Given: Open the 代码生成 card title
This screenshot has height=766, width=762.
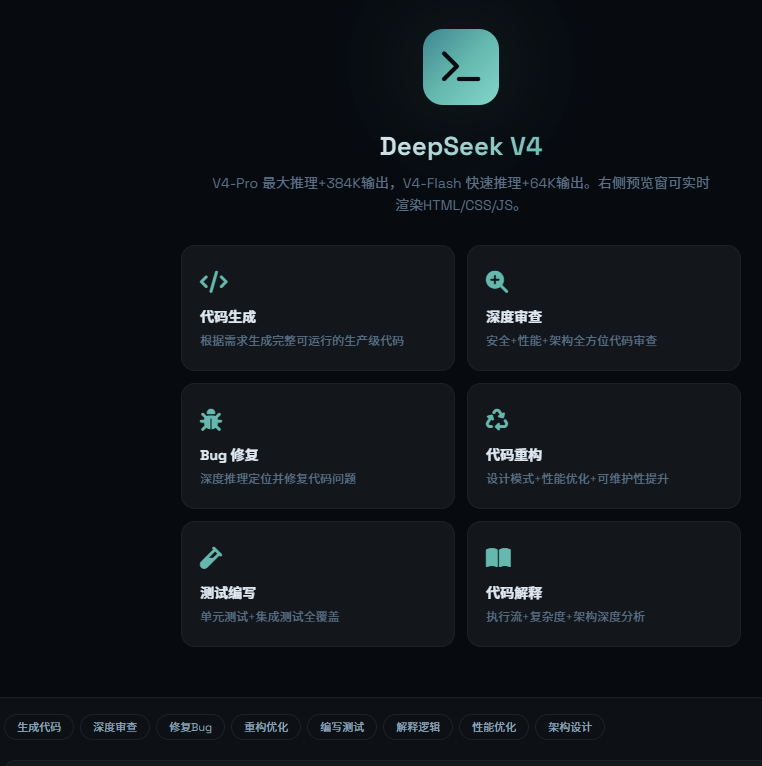Looking at the screenshot, I should click(228, 317).
